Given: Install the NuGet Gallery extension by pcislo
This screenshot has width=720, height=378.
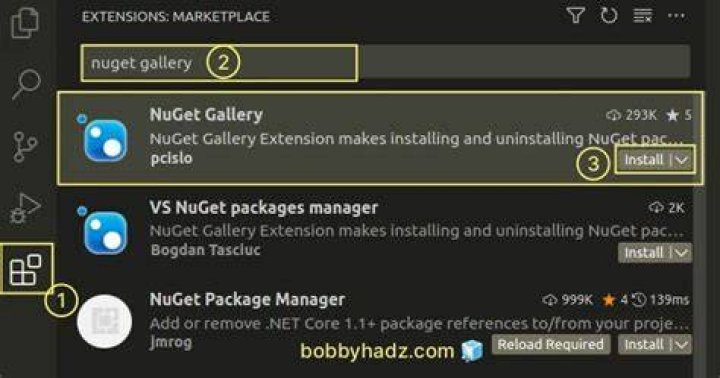Looking at the screenshot, I should click(x=644, y=159).
